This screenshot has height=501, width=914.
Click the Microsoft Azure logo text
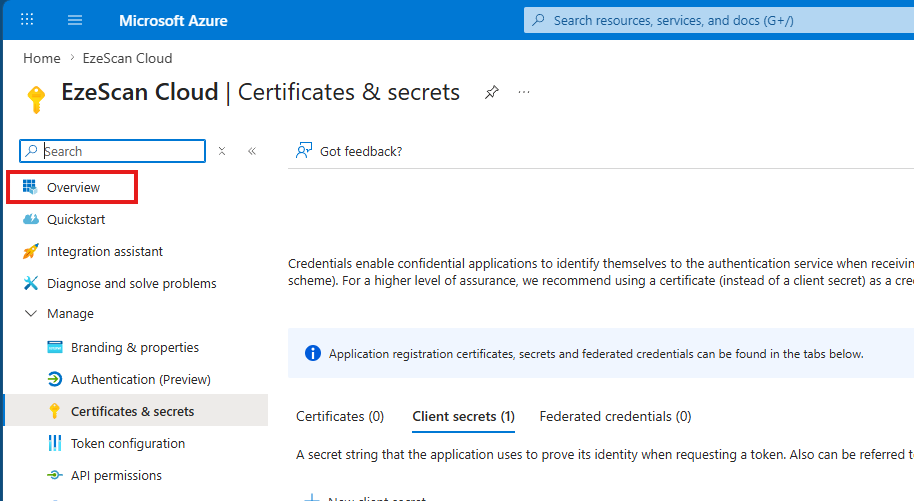[x=173, y=20]
